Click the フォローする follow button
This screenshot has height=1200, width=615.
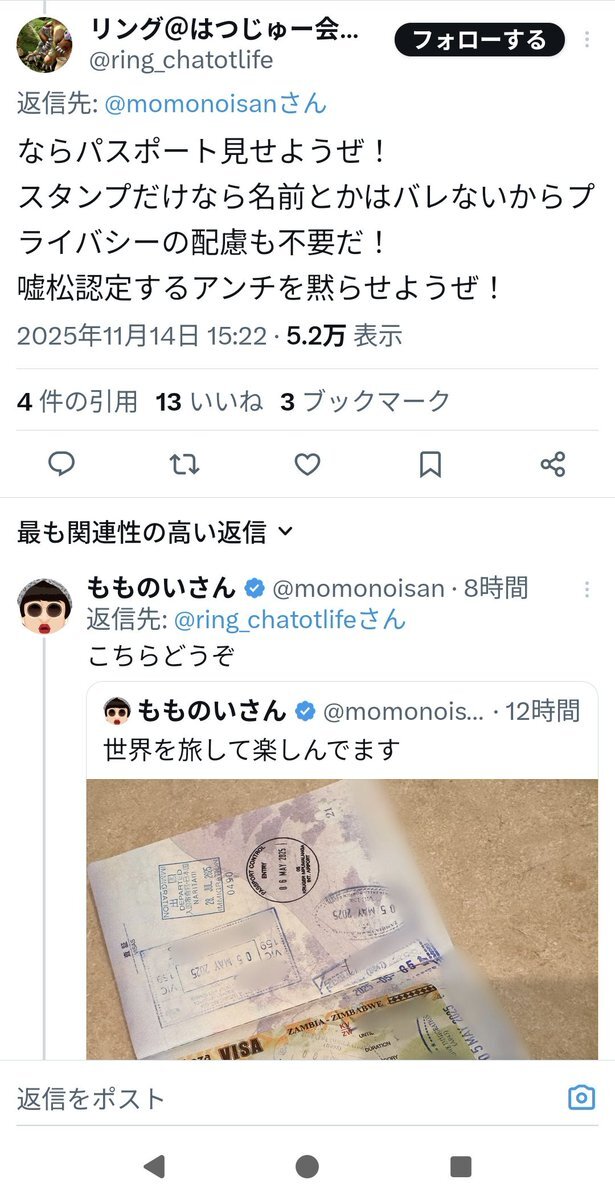point(479,40)
